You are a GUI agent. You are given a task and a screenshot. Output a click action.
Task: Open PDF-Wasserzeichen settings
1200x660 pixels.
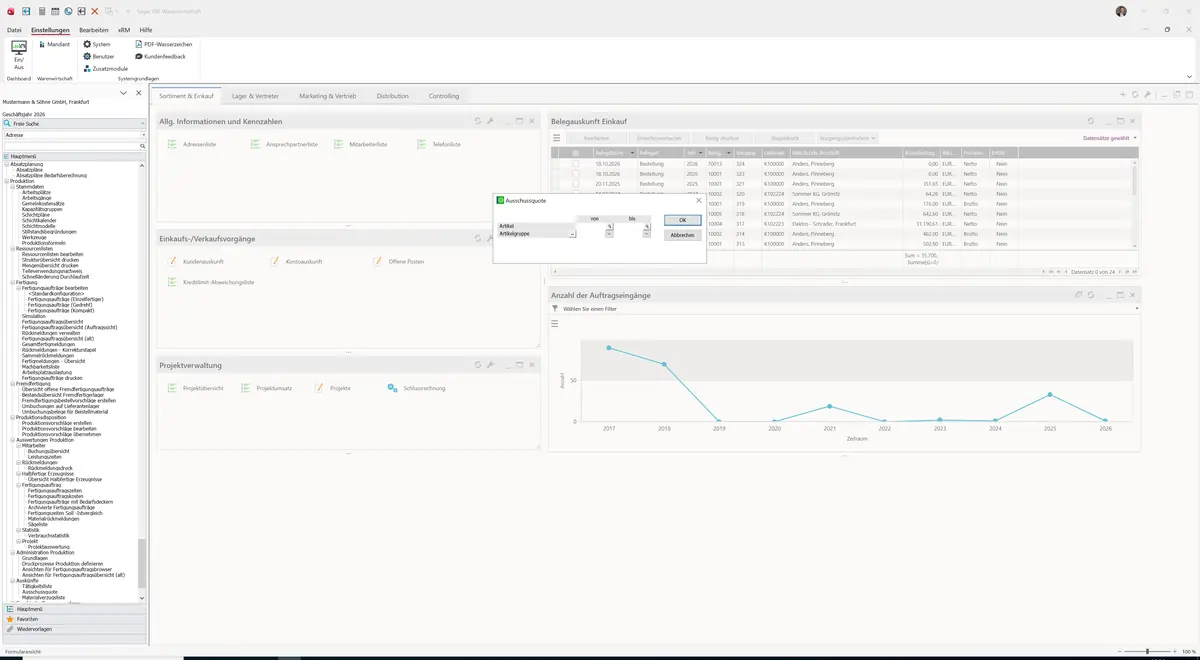tap(163, 44)
